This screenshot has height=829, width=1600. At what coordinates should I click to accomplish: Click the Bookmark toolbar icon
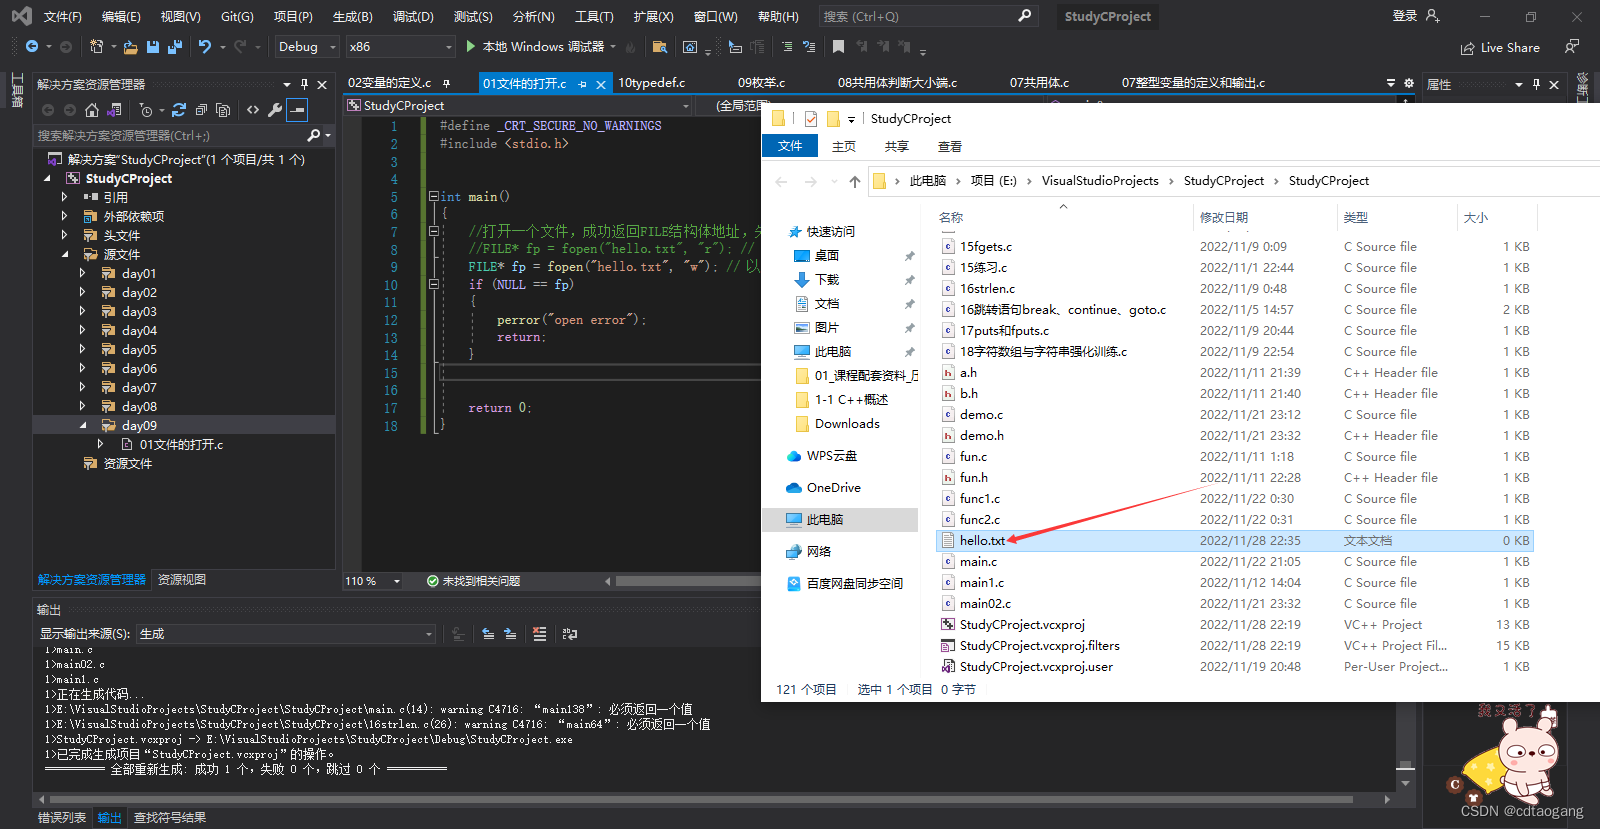point(838,47)
